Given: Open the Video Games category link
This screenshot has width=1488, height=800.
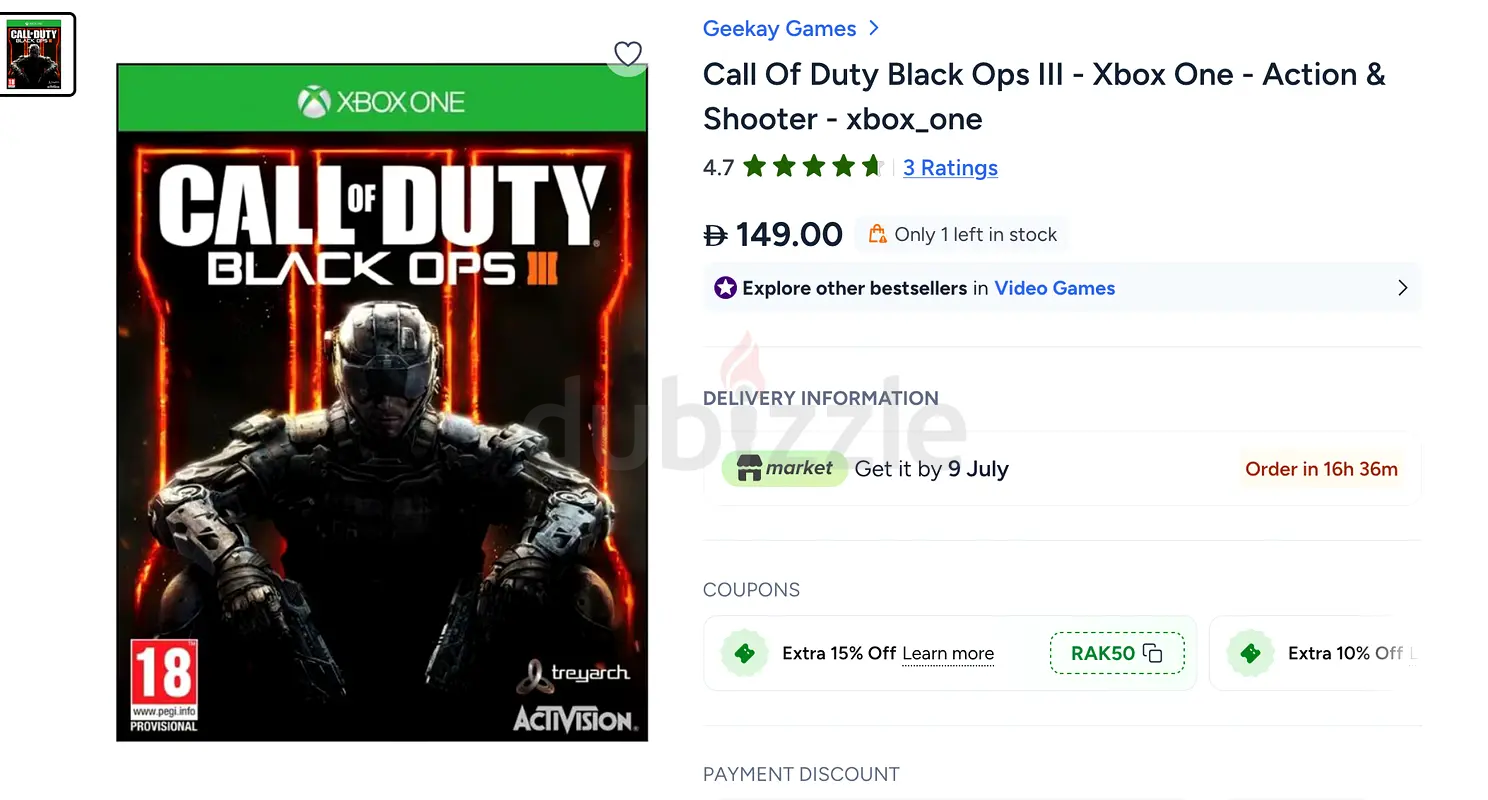Looking at the screenshot, I should [x=1055, y=288].
